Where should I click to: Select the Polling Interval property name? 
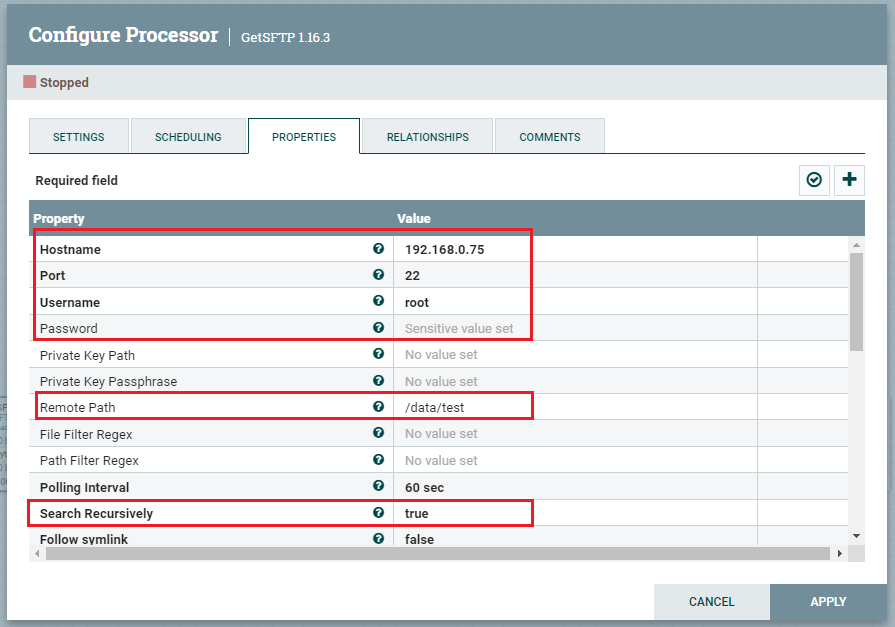(84, 487)
